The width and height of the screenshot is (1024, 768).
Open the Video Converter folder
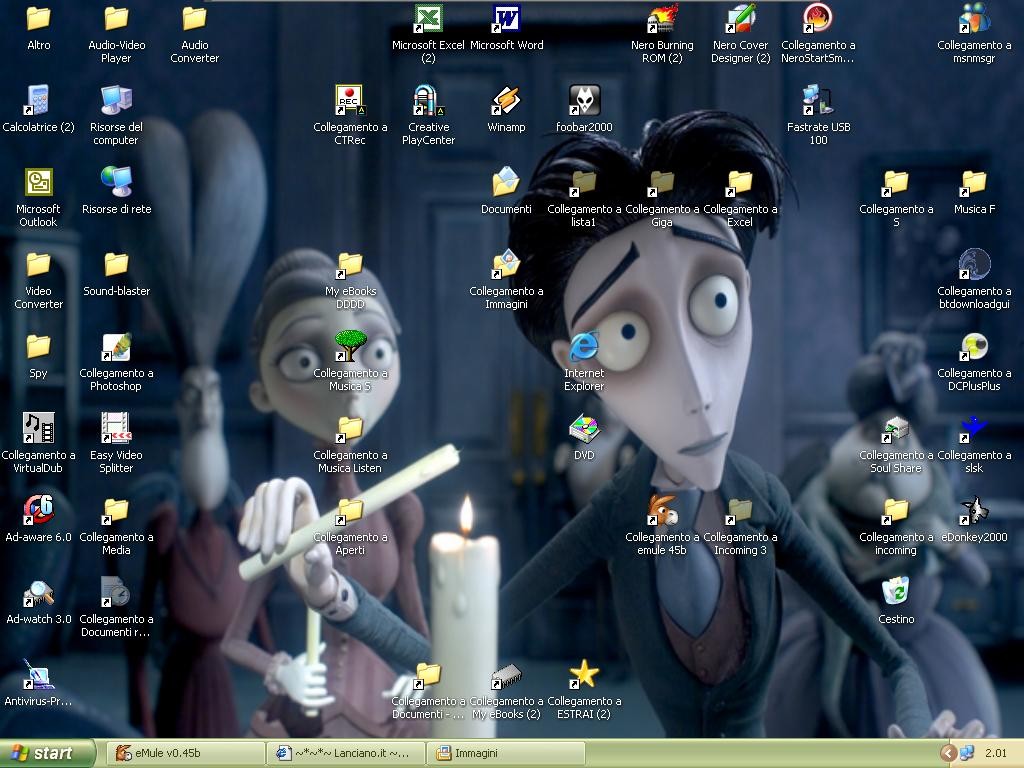[39, 265]
